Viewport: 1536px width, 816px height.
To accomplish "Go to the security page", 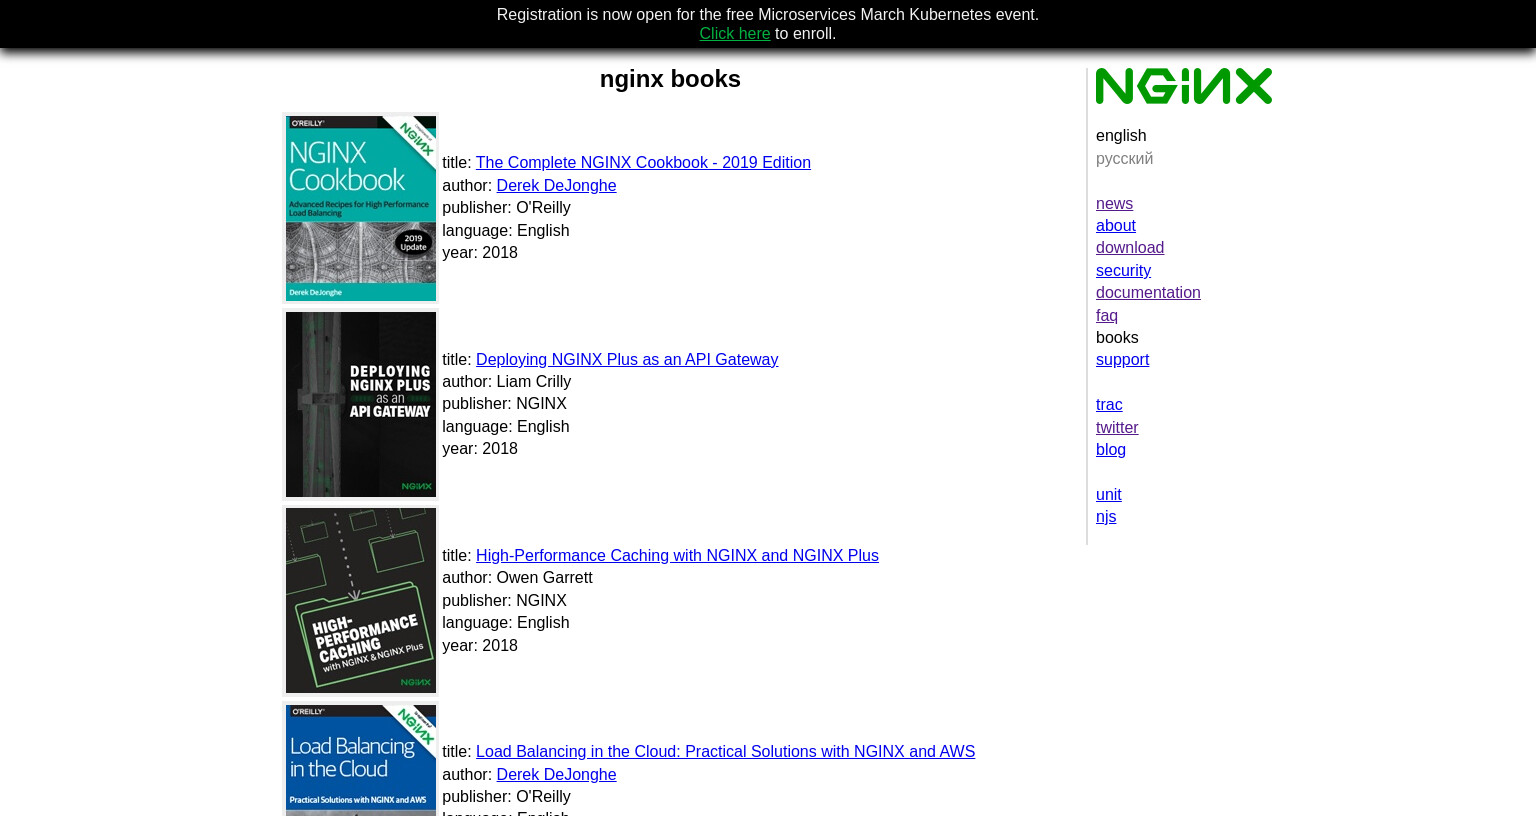I will 1123,270.
